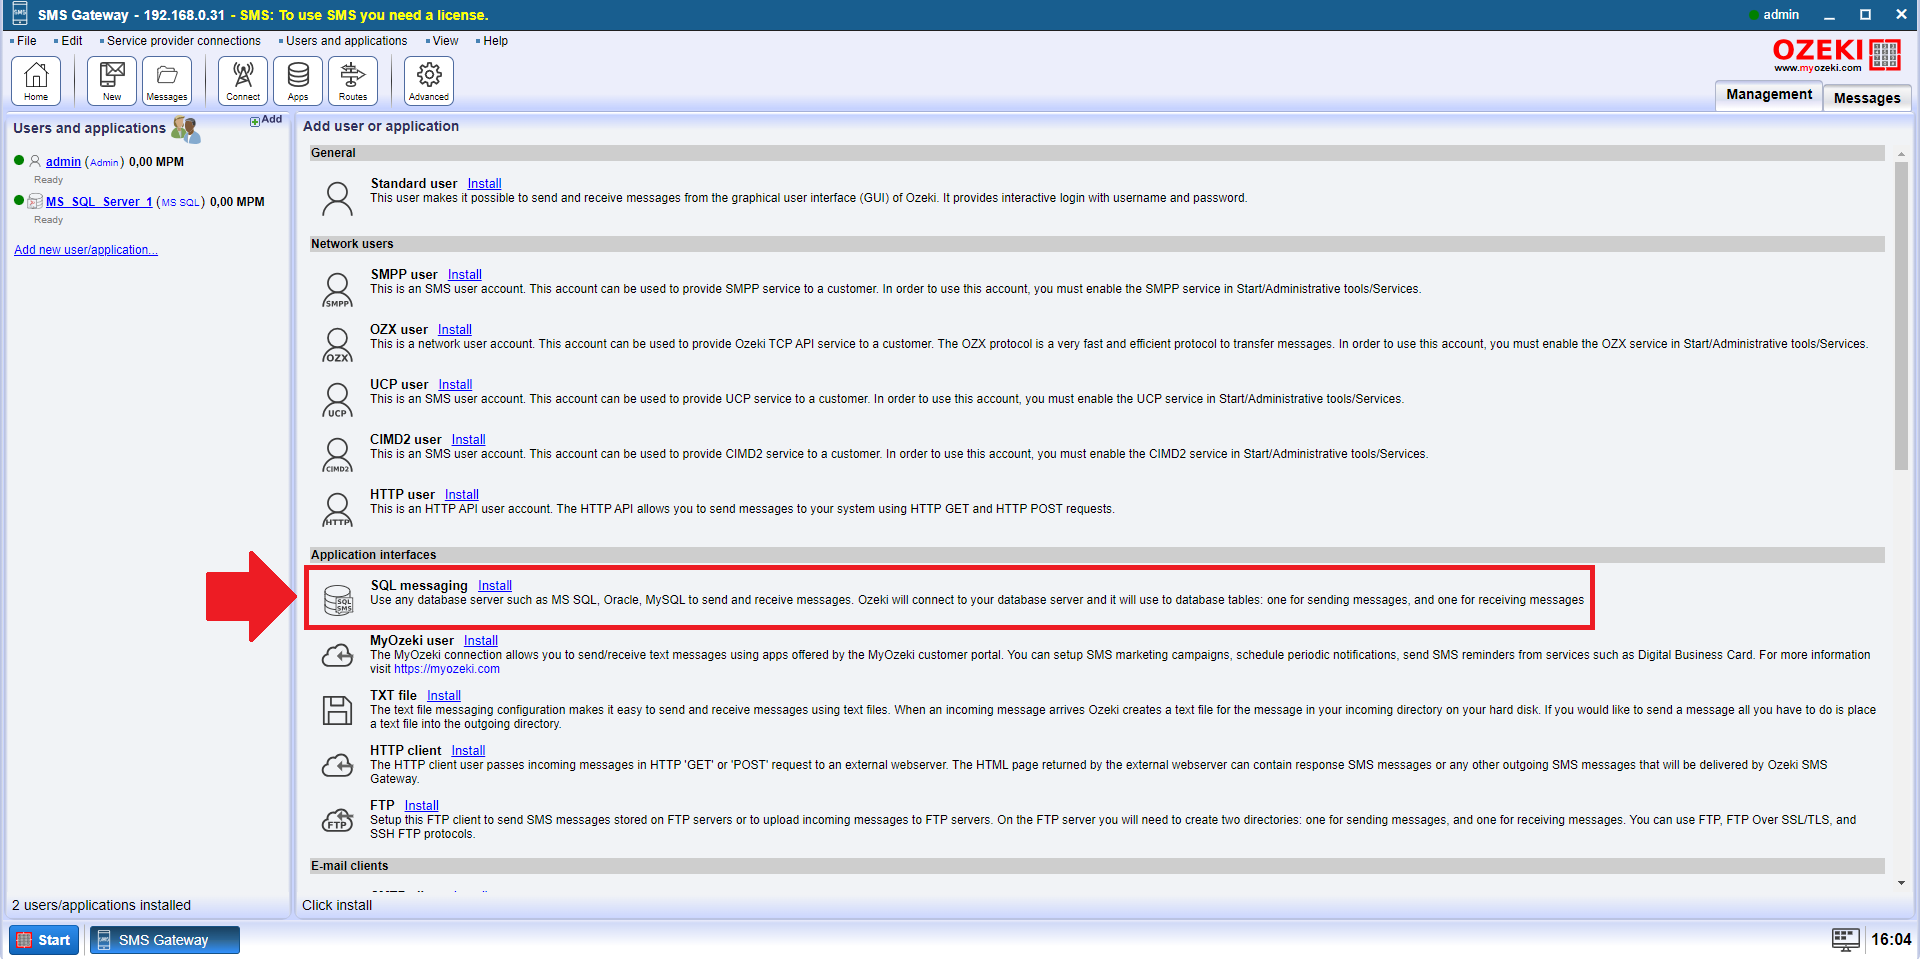This screenshot has height=959, width=1920.
Task: Open the File menu
Action: pos(26,41)
